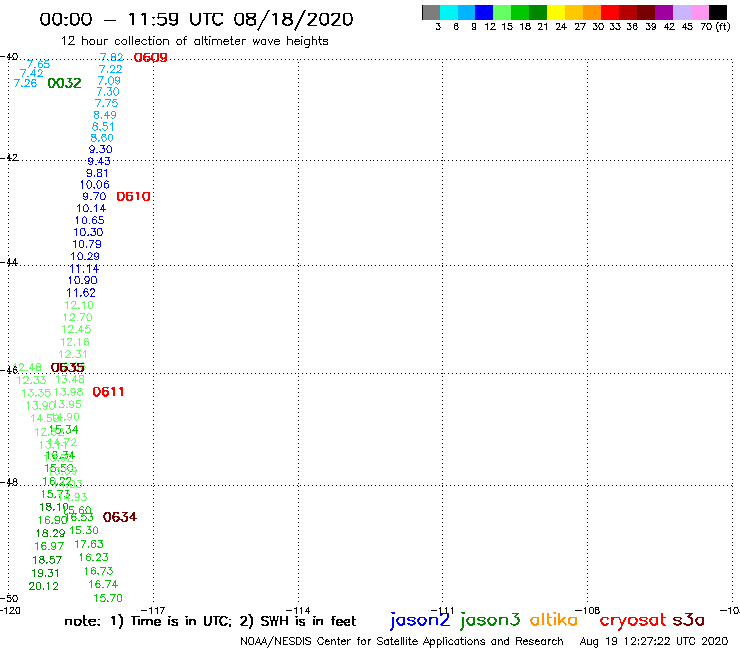740x650 pixels.
Task: Click the subtitle about altimeter wave heights
Action: point(194,41)
